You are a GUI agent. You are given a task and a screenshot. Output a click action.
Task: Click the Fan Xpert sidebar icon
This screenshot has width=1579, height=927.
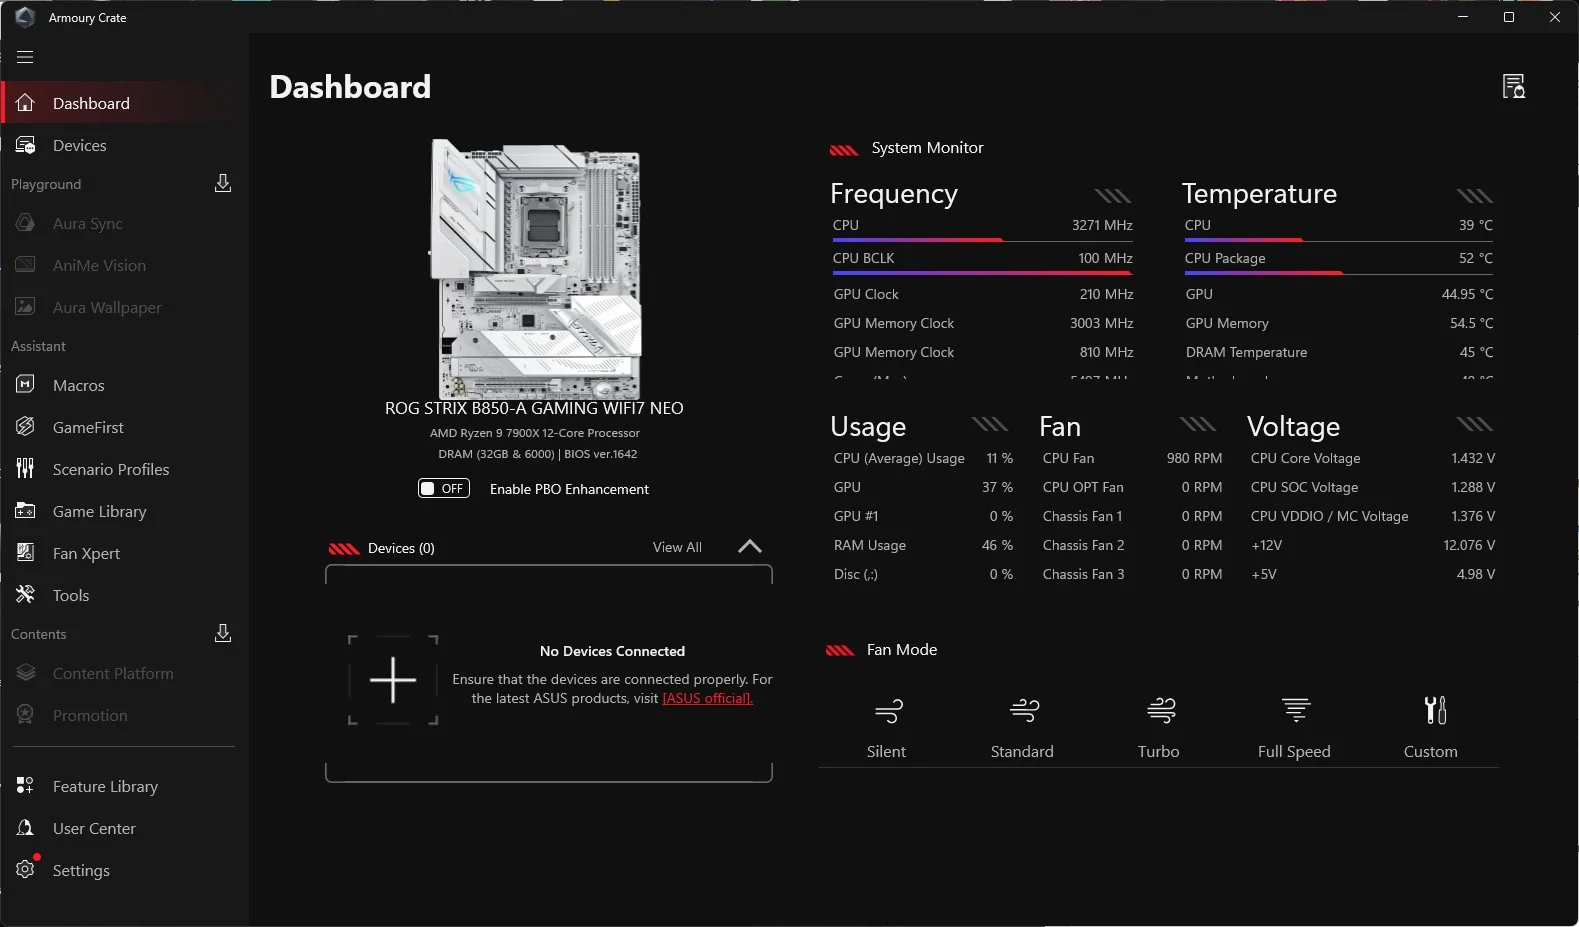26,553
